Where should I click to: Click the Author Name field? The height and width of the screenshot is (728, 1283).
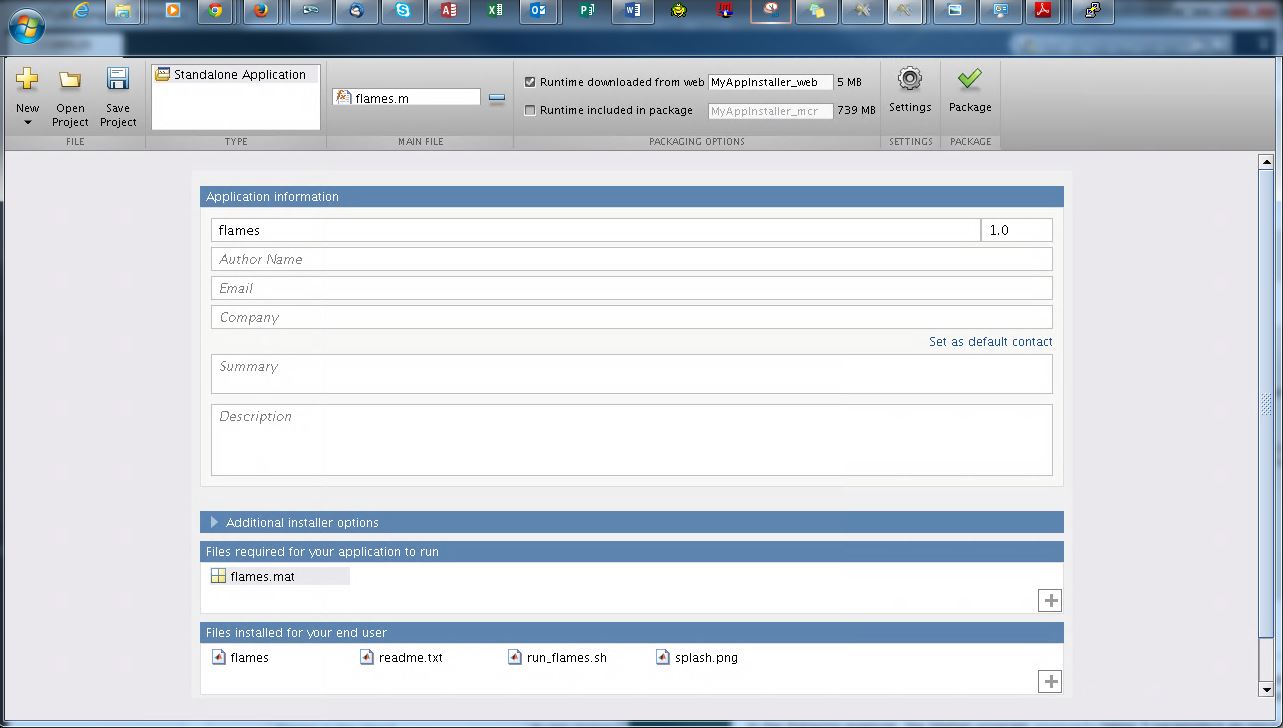pos(631,259)
